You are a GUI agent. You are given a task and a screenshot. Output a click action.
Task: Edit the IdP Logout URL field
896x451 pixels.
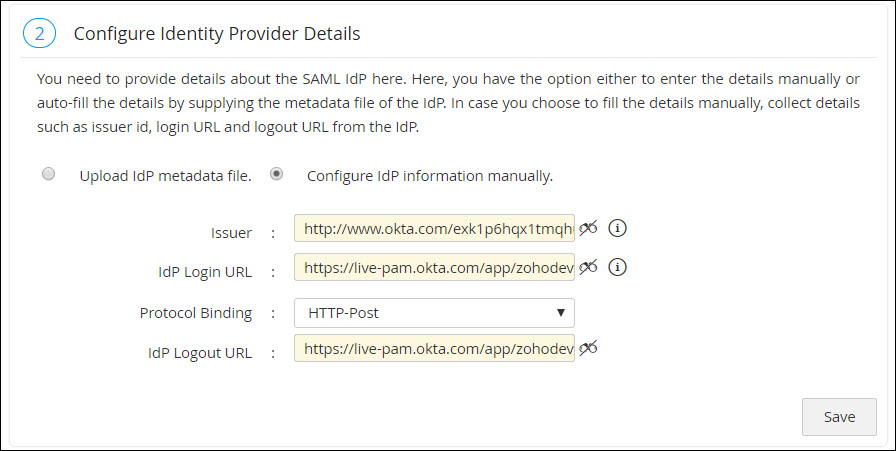tap(434, 349)
